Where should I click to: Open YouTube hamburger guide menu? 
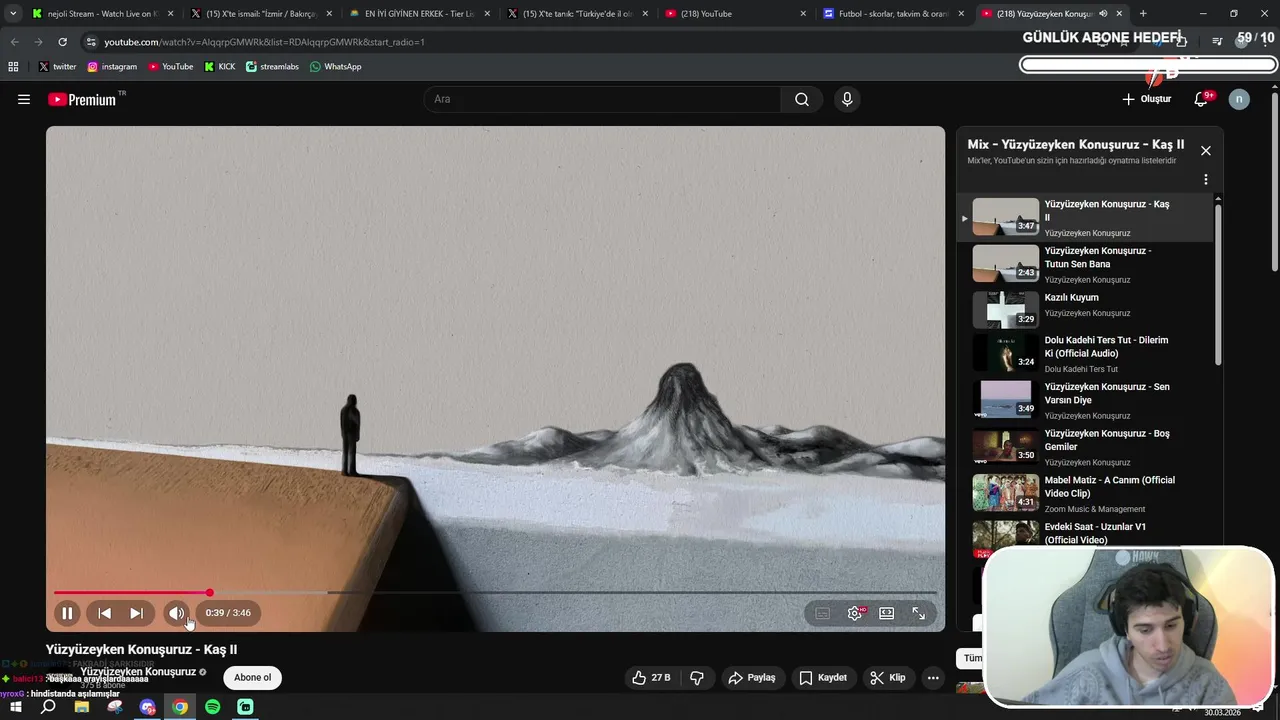24,99
